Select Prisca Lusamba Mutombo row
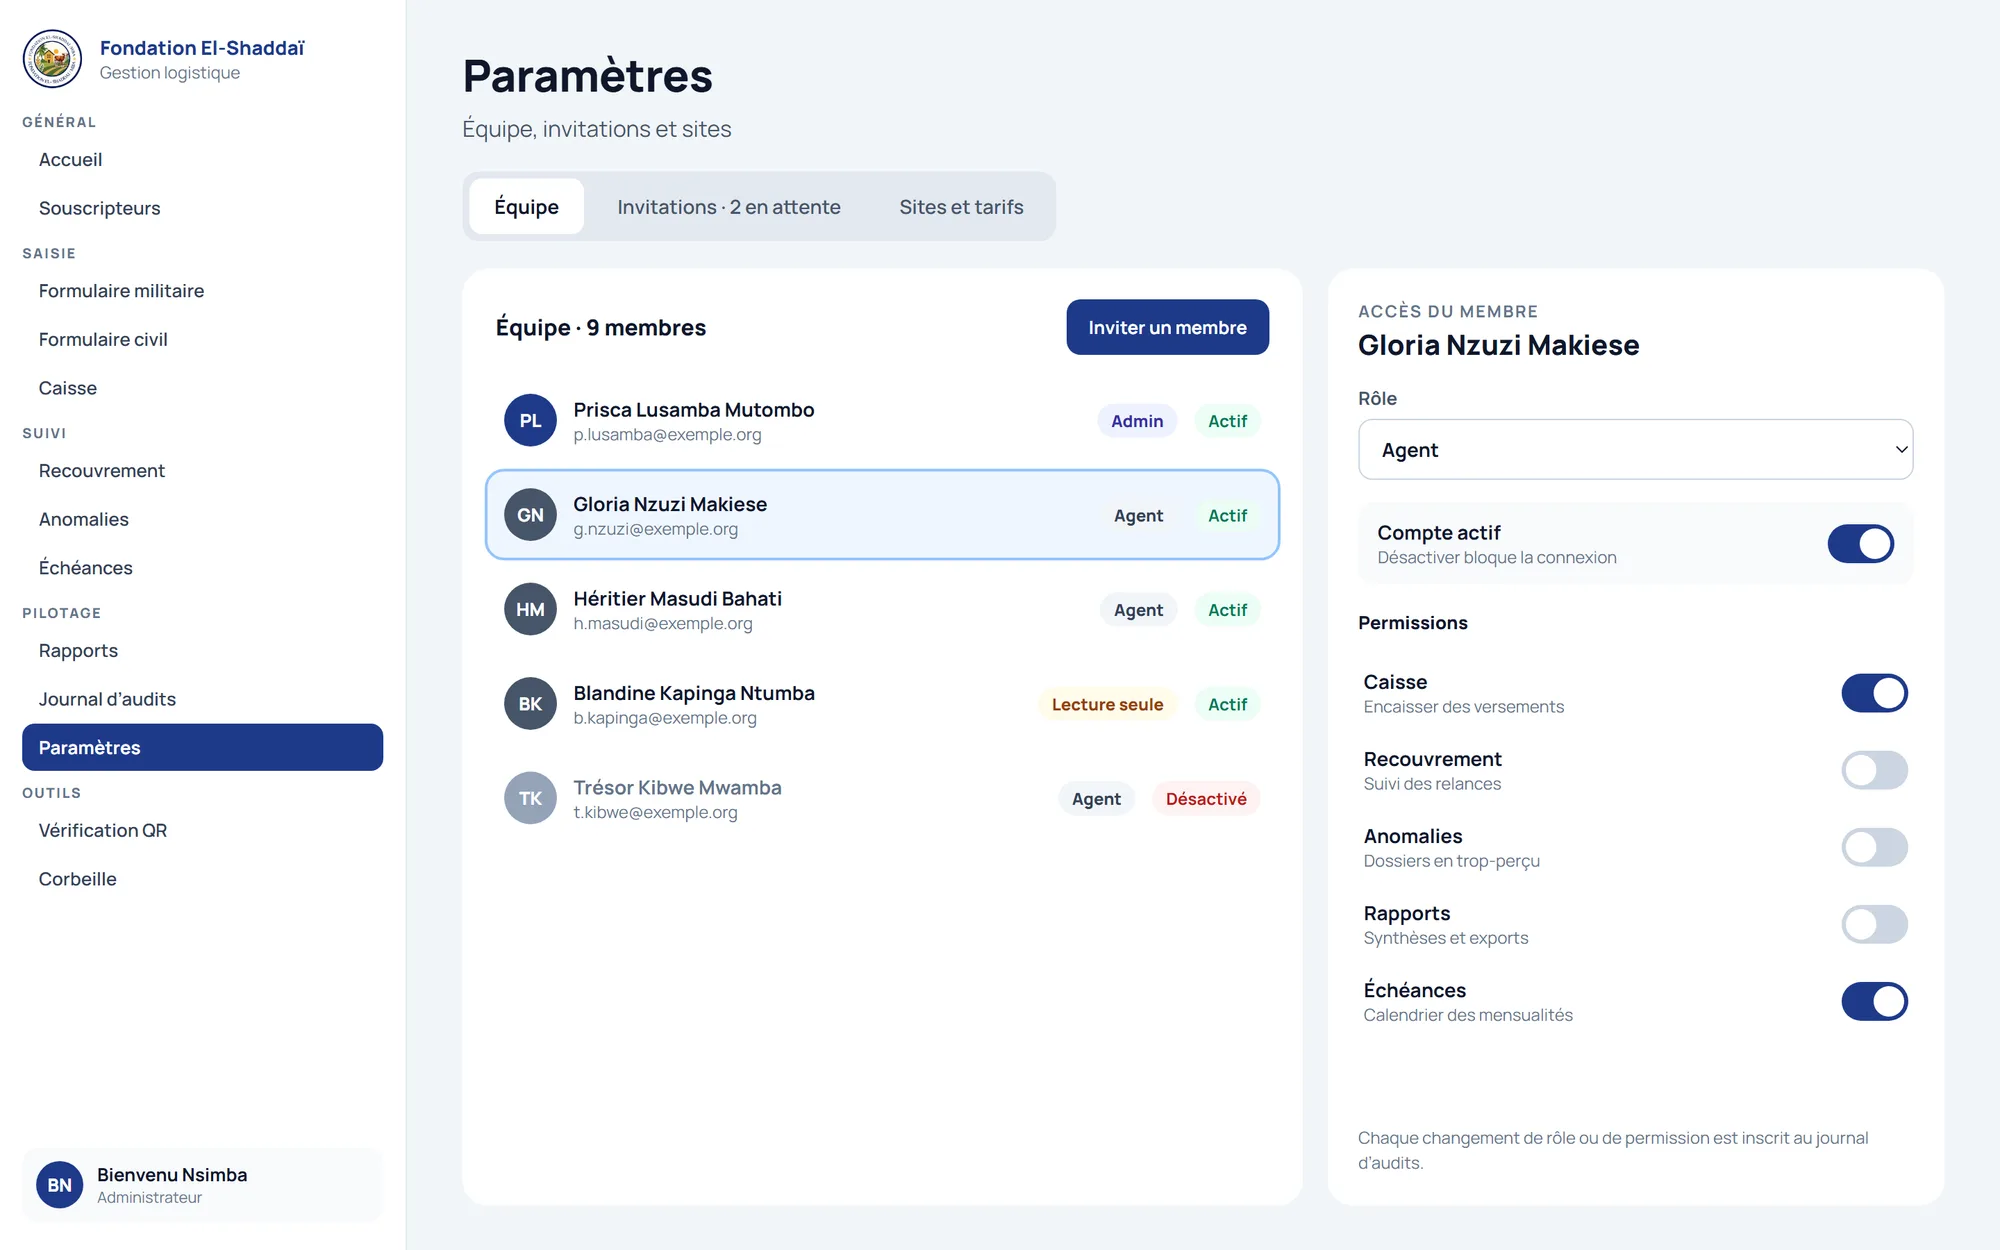 pos(882,421)
